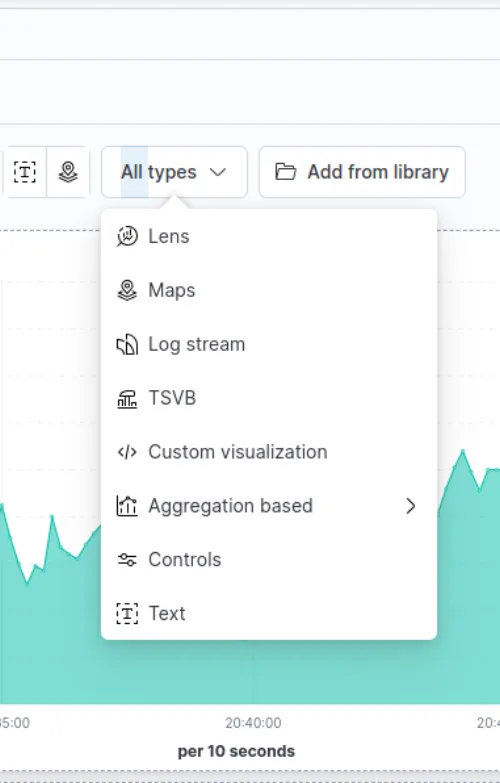
Task: Click the Controls sliders icon
Action: 127,560
